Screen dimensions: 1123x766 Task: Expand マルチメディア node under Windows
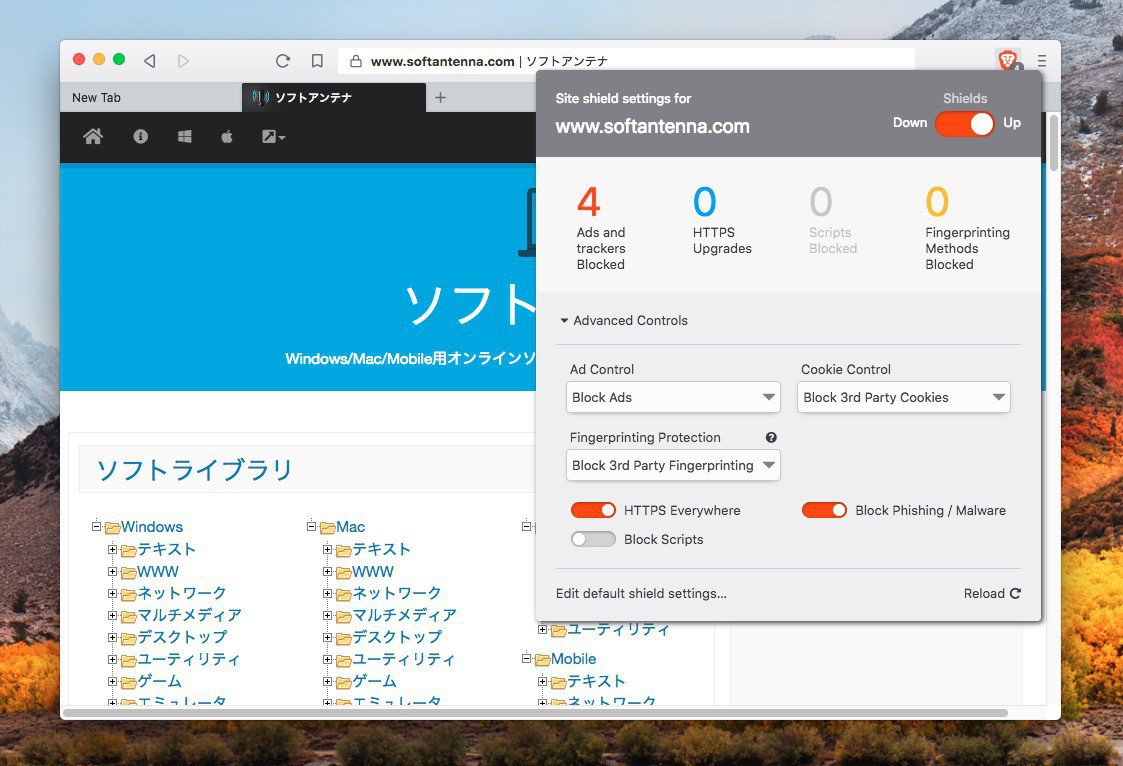pyautogui.click(x=112, y=615)
